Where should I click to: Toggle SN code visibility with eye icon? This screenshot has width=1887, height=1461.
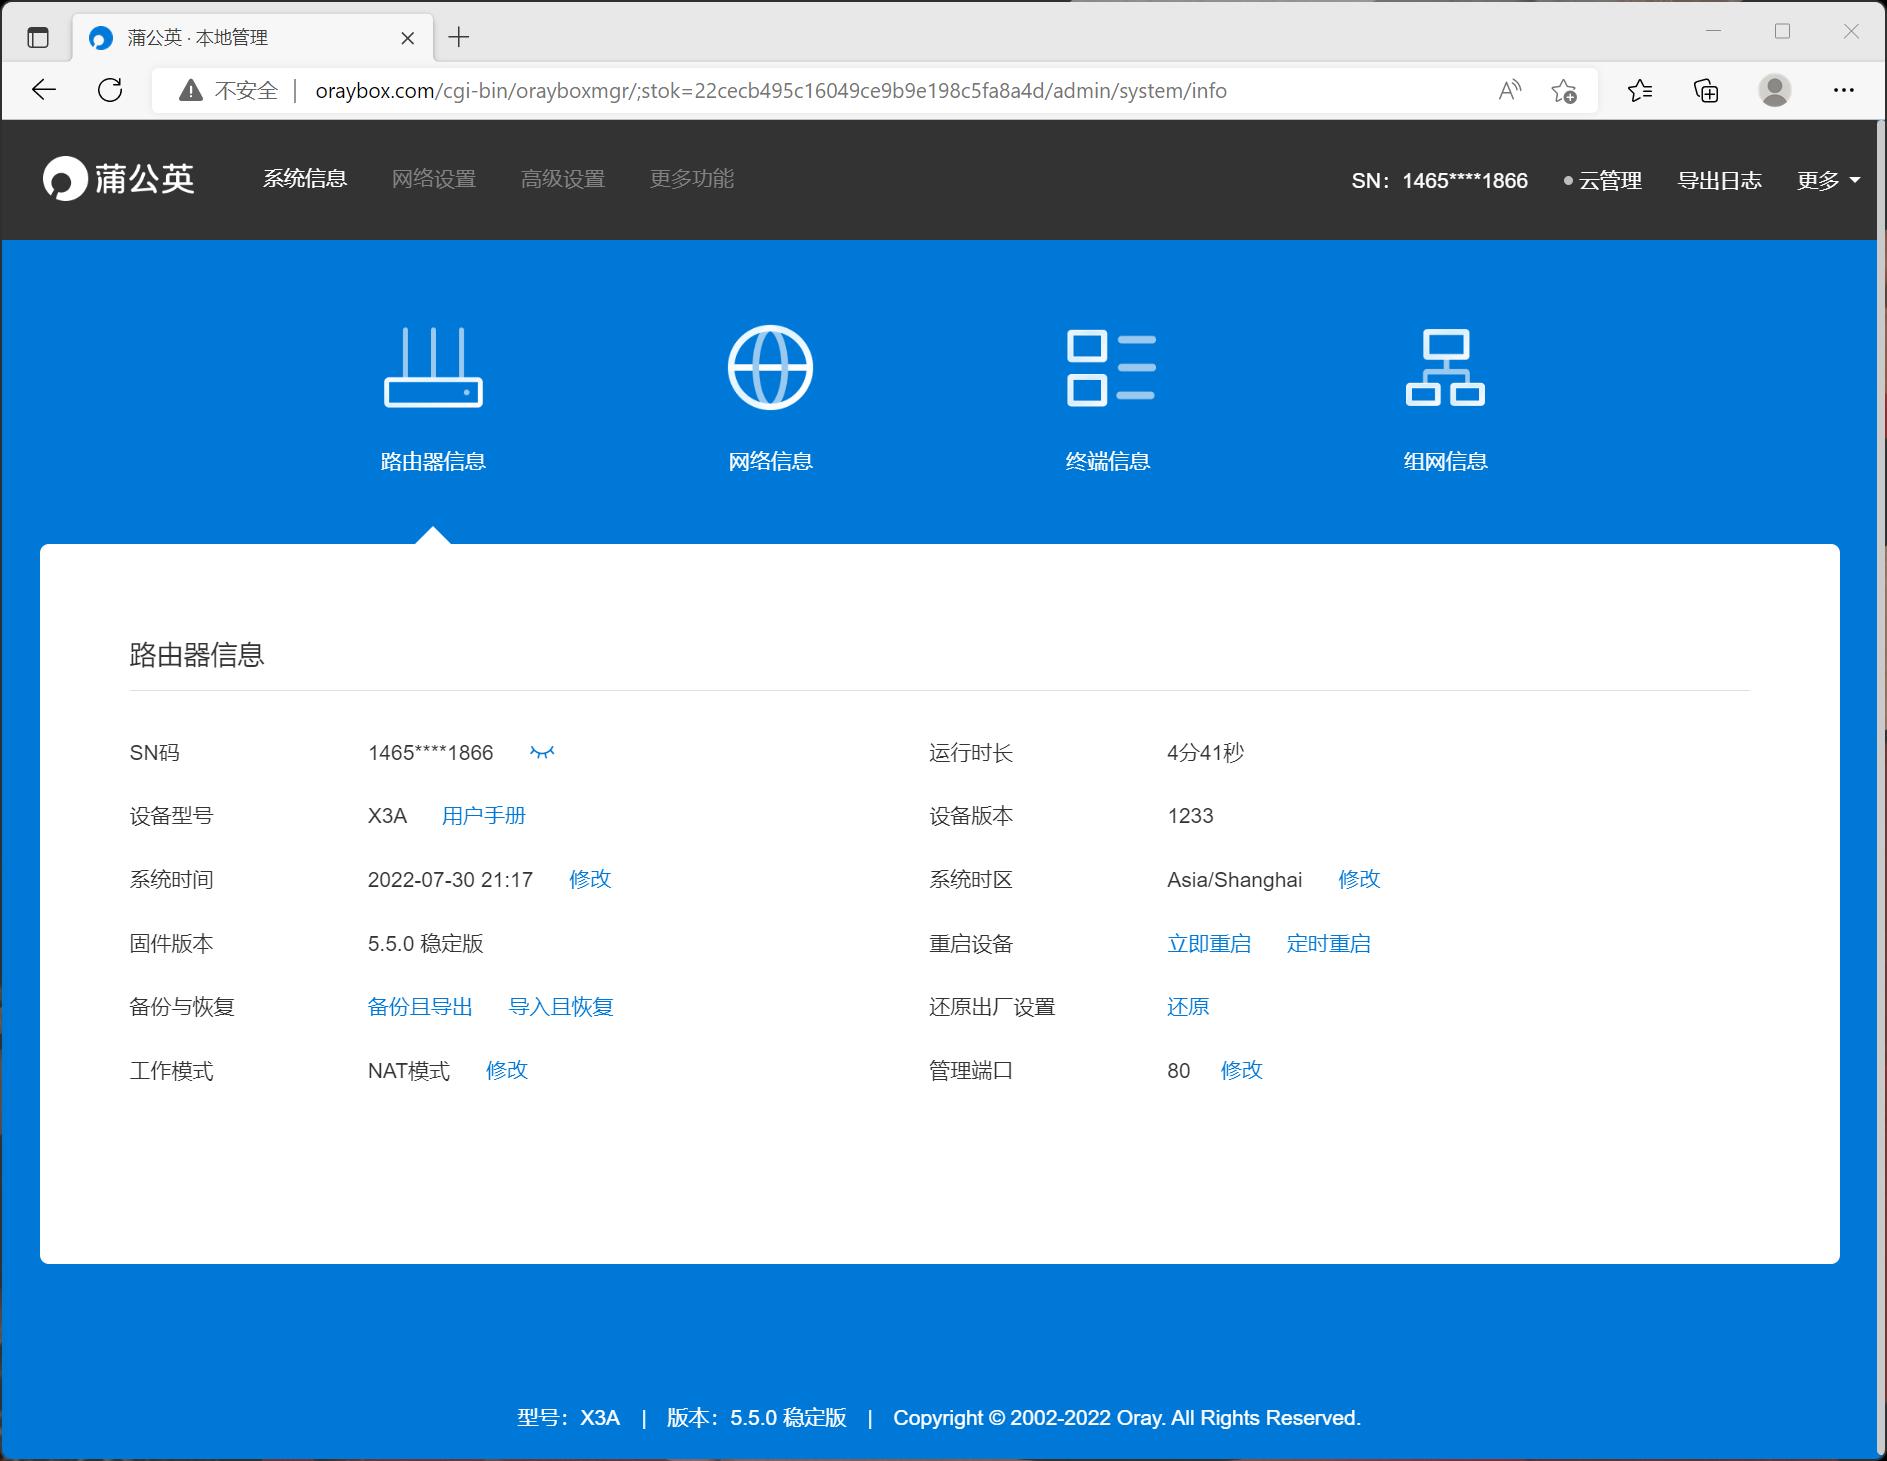point(543,752)
